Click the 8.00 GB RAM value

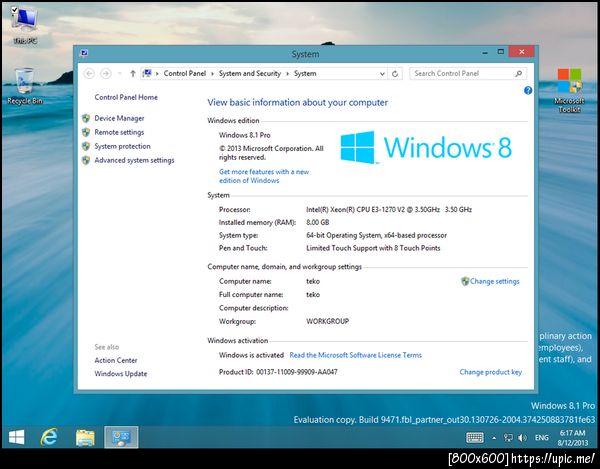317,222
